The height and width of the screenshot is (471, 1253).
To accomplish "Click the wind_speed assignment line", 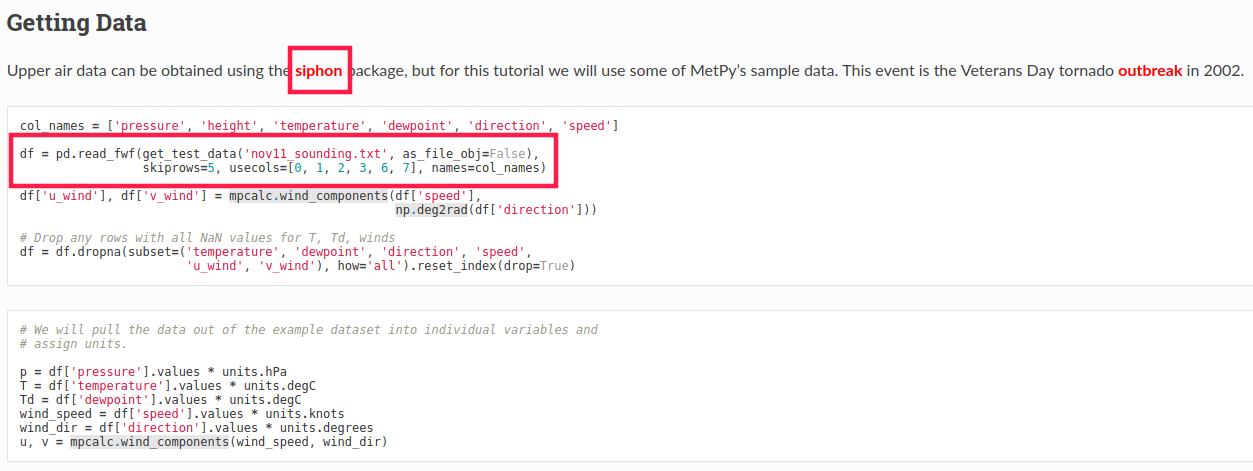I will coord(181,413).
